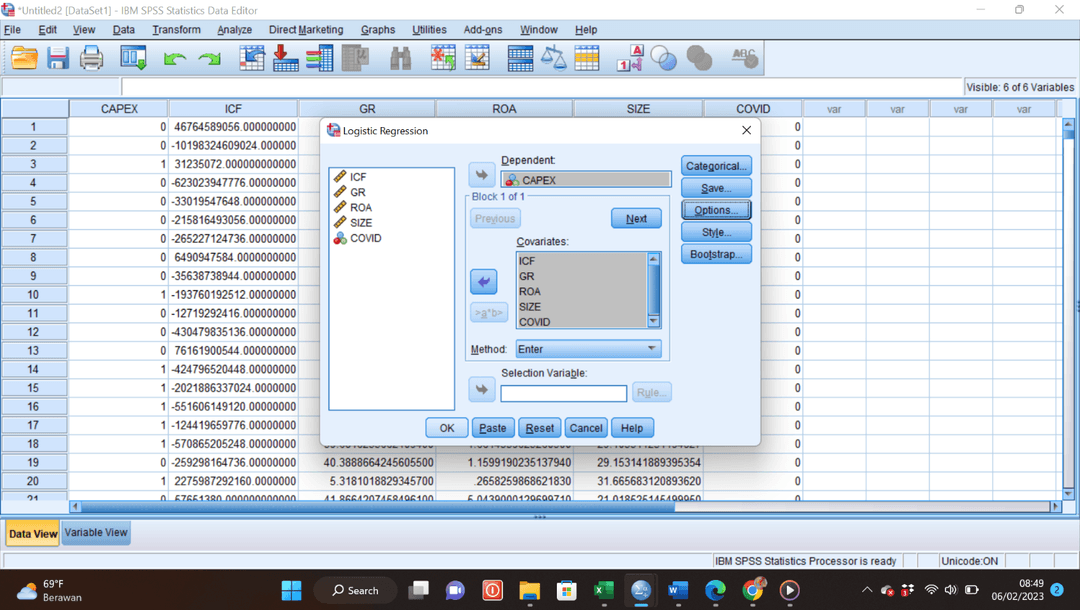Click the Bootstrap... button
This screenshot has width=1080, height=610.
tap(716, 254)
